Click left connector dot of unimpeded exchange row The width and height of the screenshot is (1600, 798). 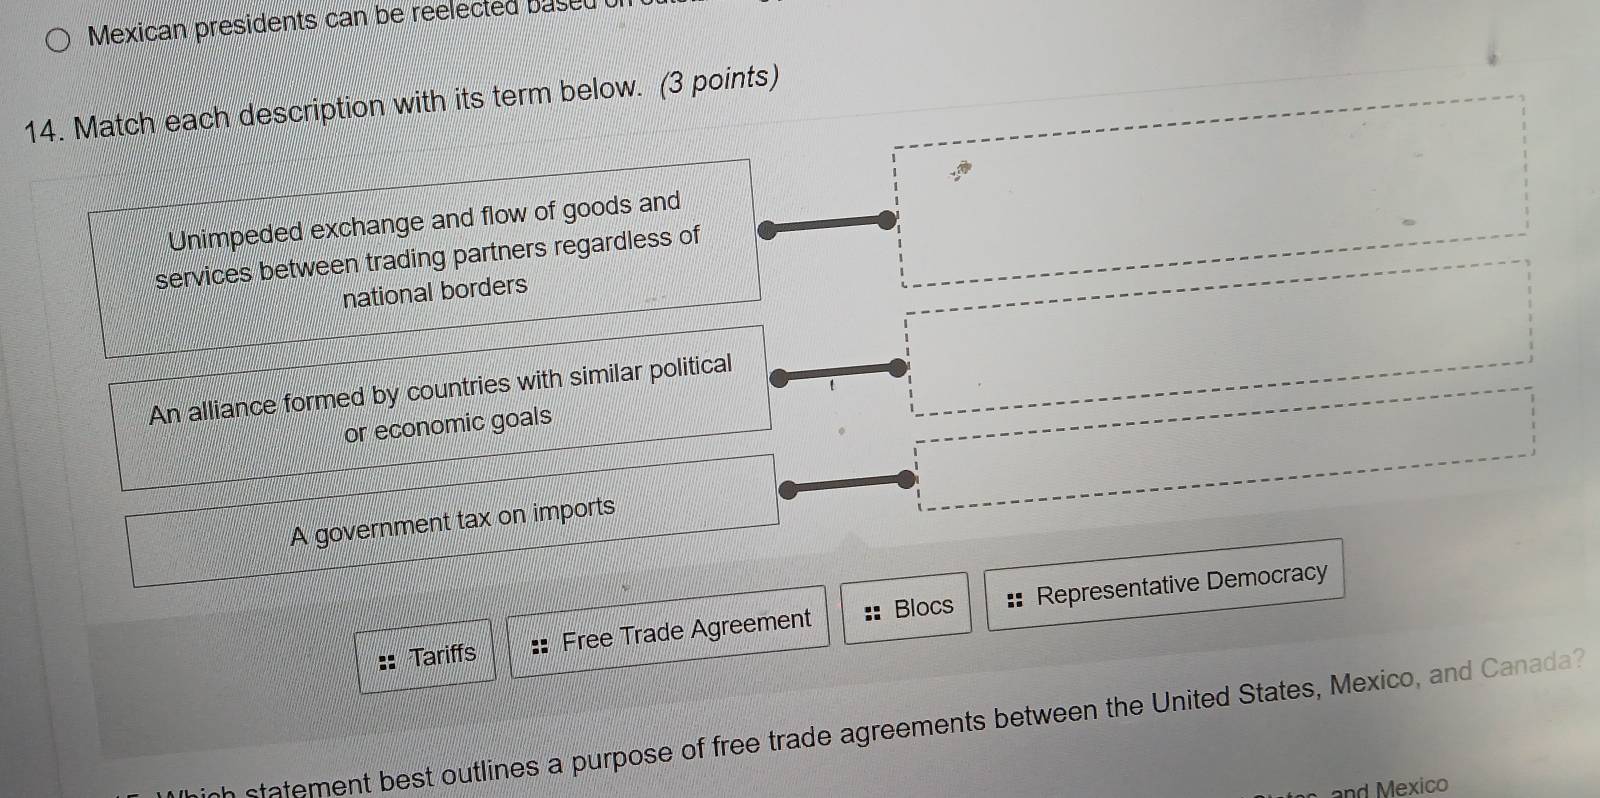[x=767, y=231]
